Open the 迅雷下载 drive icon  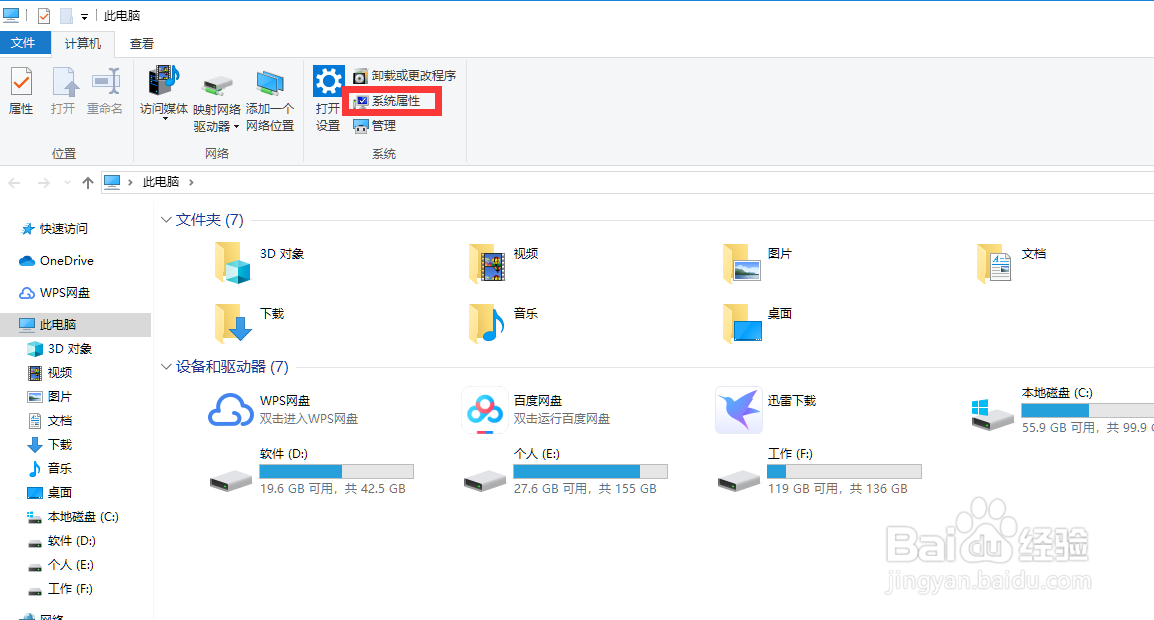(x=738, y=410)
